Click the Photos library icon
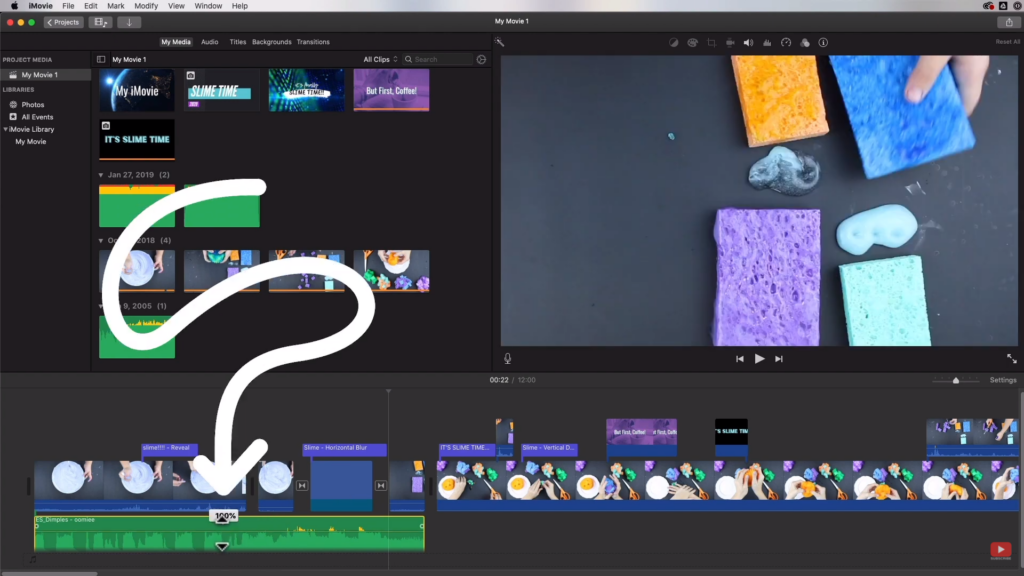 [x=13, y=104]
